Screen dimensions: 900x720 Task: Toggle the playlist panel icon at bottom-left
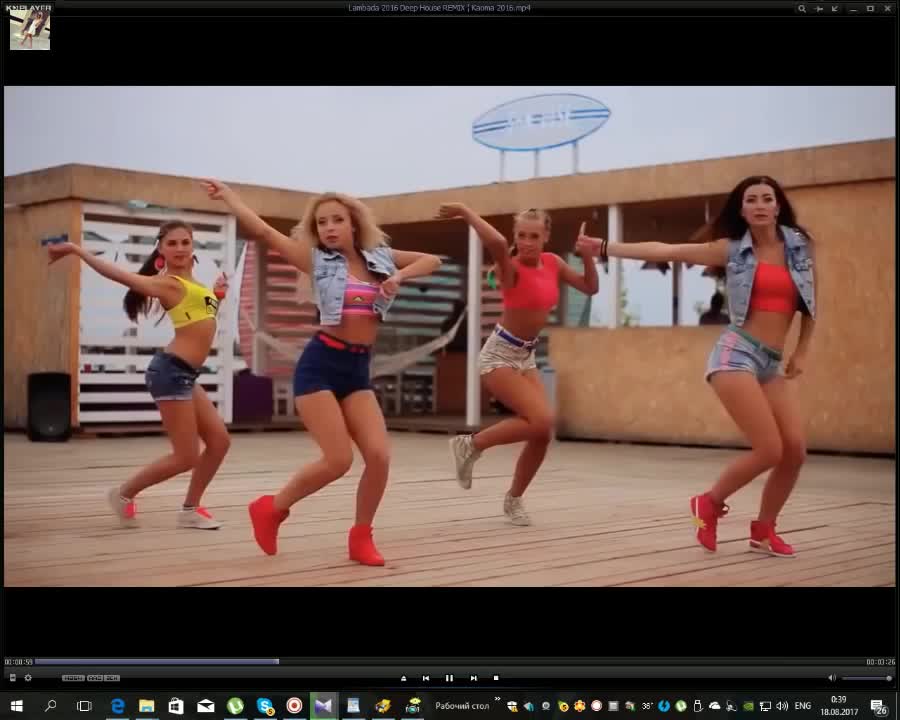(x=12, y=678)
